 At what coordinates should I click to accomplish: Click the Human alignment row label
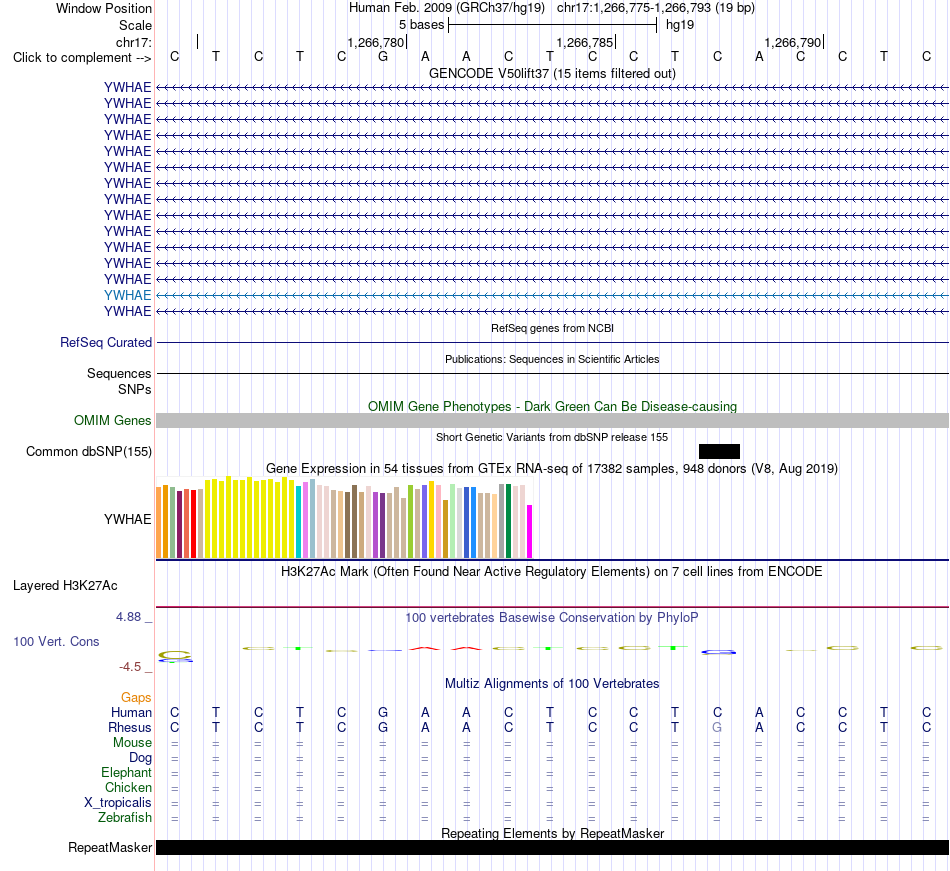click(x=131, y=713)
